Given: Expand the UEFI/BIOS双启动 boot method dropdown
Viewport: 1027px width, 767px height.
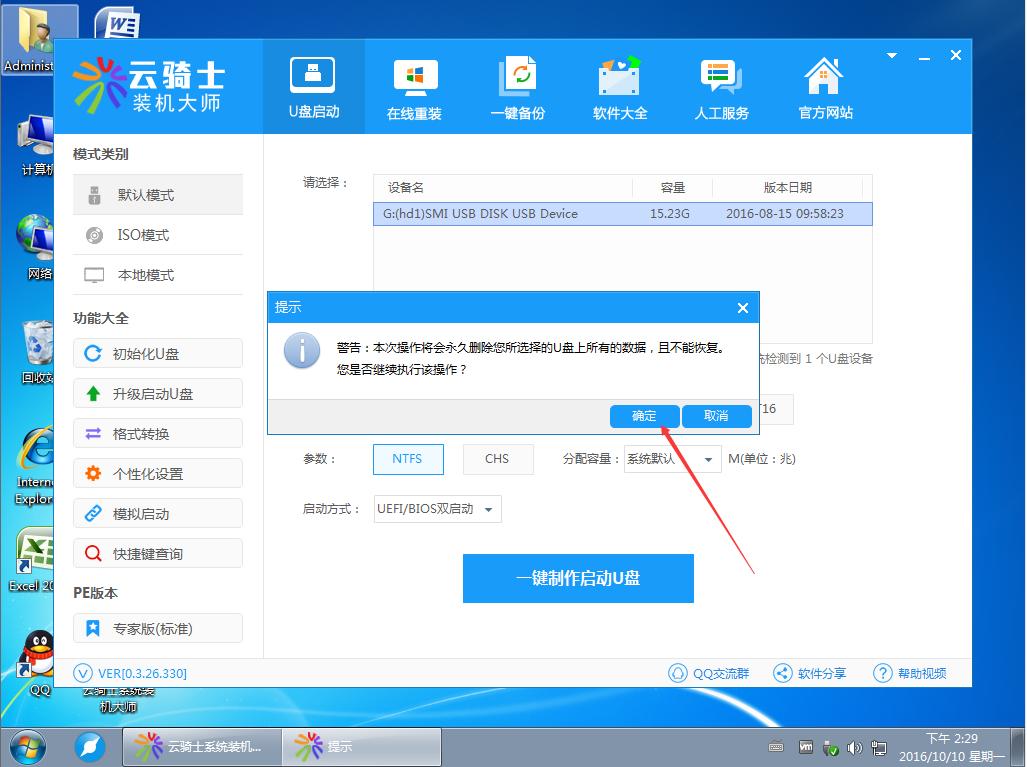Looking at the screenshot, I should point(437,508).
